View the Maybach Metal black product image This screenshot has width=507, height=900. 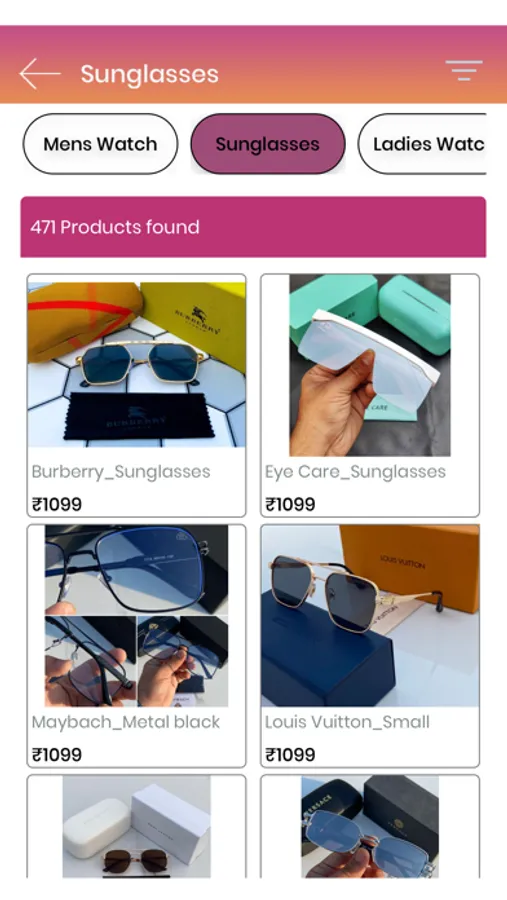pyautogui.click(x=137, y=615)
